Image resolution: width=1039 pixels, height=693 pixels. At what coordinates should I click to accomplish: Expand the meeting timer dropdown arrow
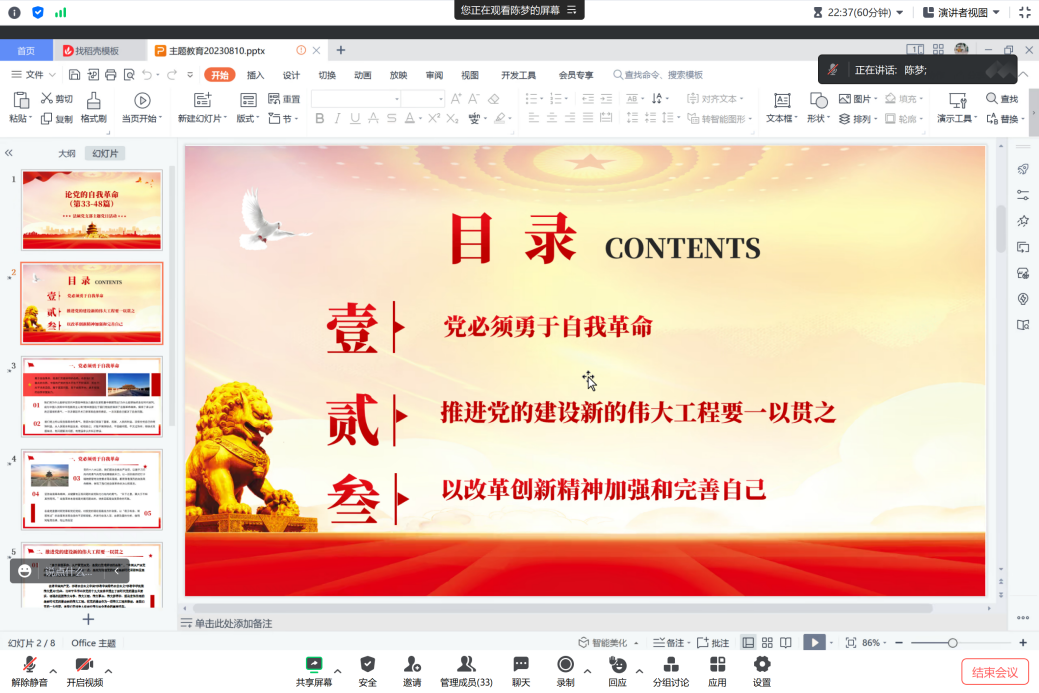(x=900, y=12)
